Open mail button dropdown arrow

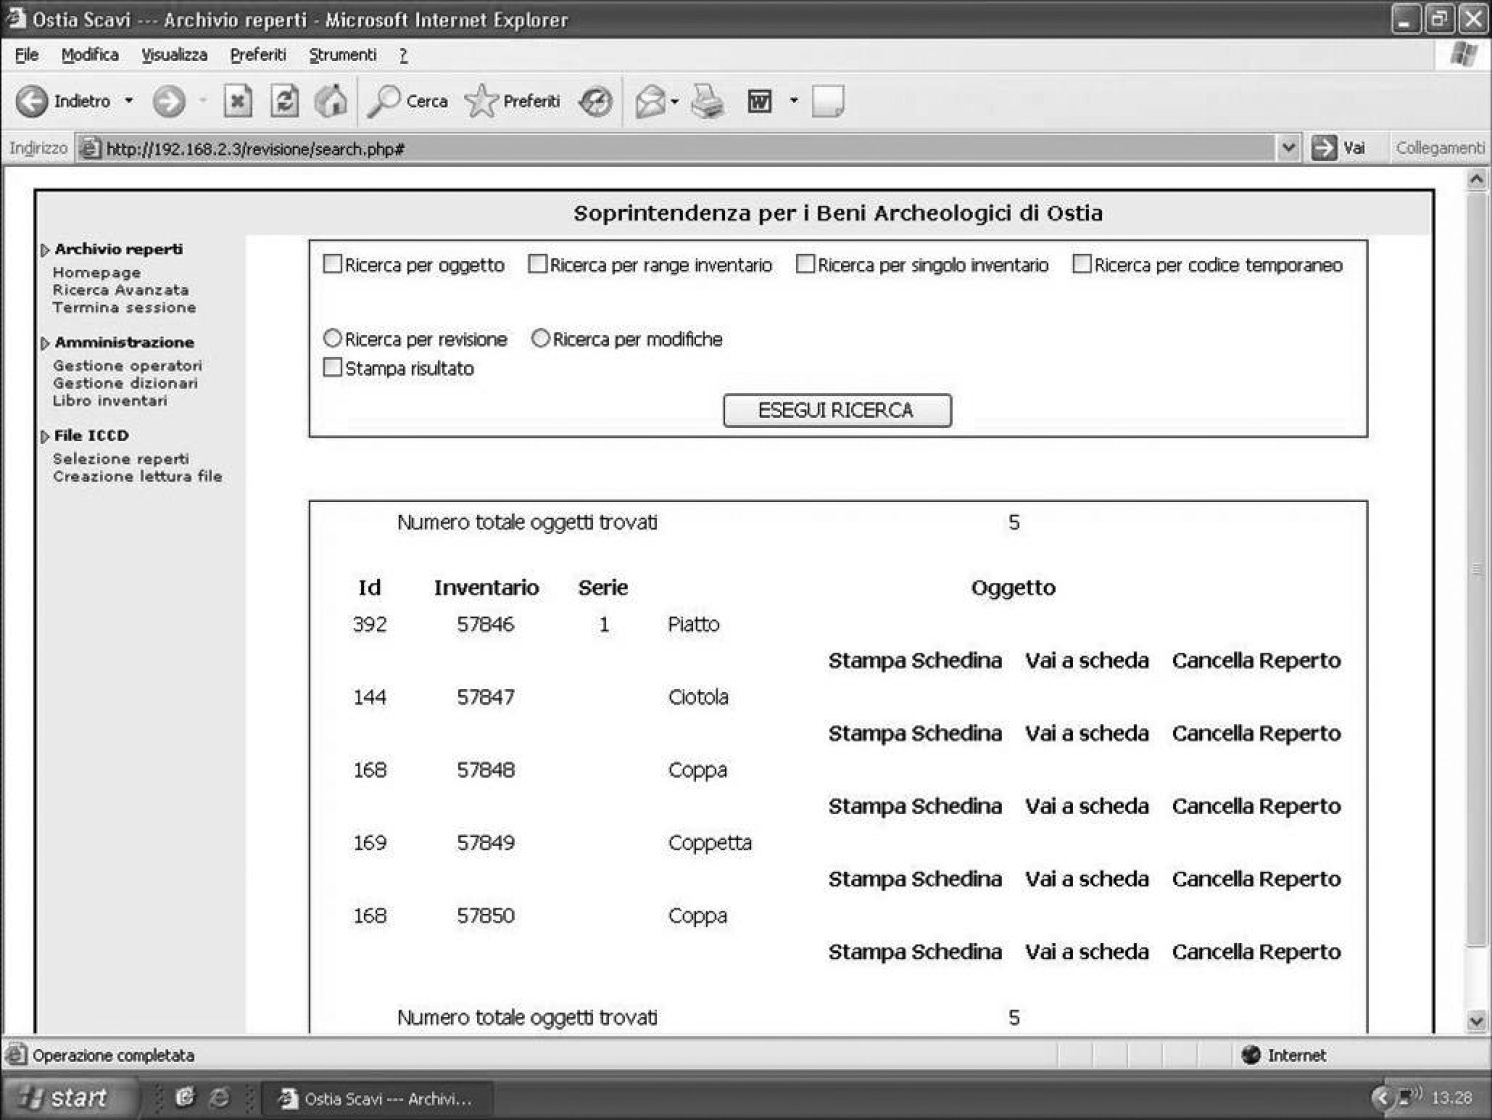point(675,101)
